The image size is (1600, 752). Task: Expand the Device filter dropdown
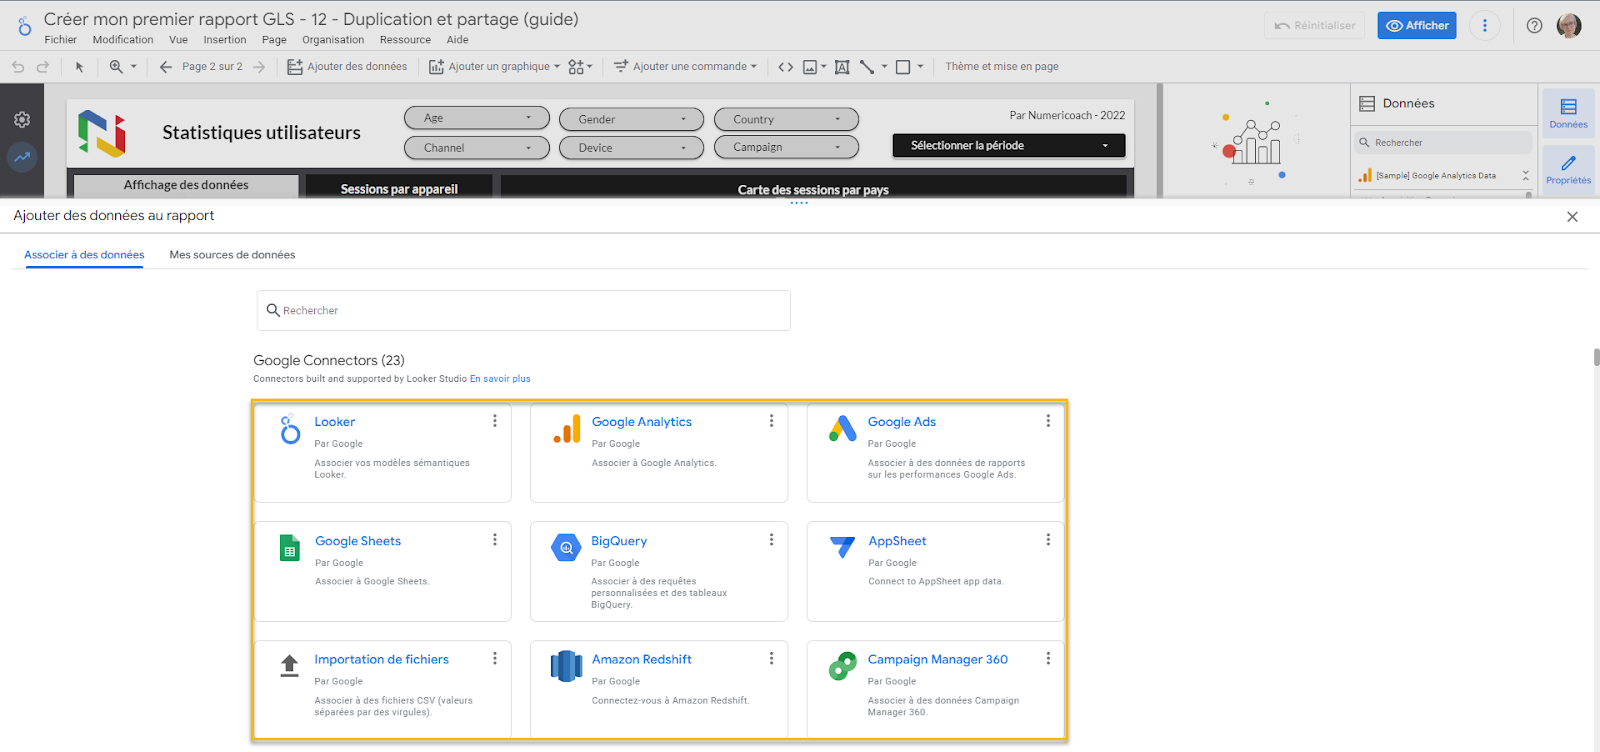coord(632,148)
